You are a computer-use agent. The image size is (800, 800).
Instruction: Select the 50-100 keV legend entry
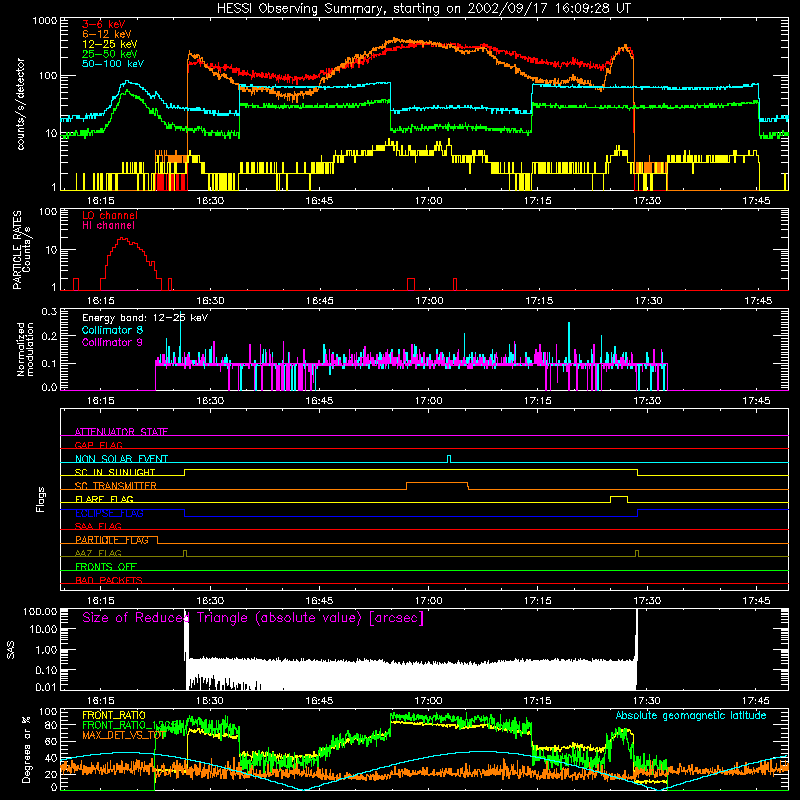pyautogui.click(x=113, y=64)
